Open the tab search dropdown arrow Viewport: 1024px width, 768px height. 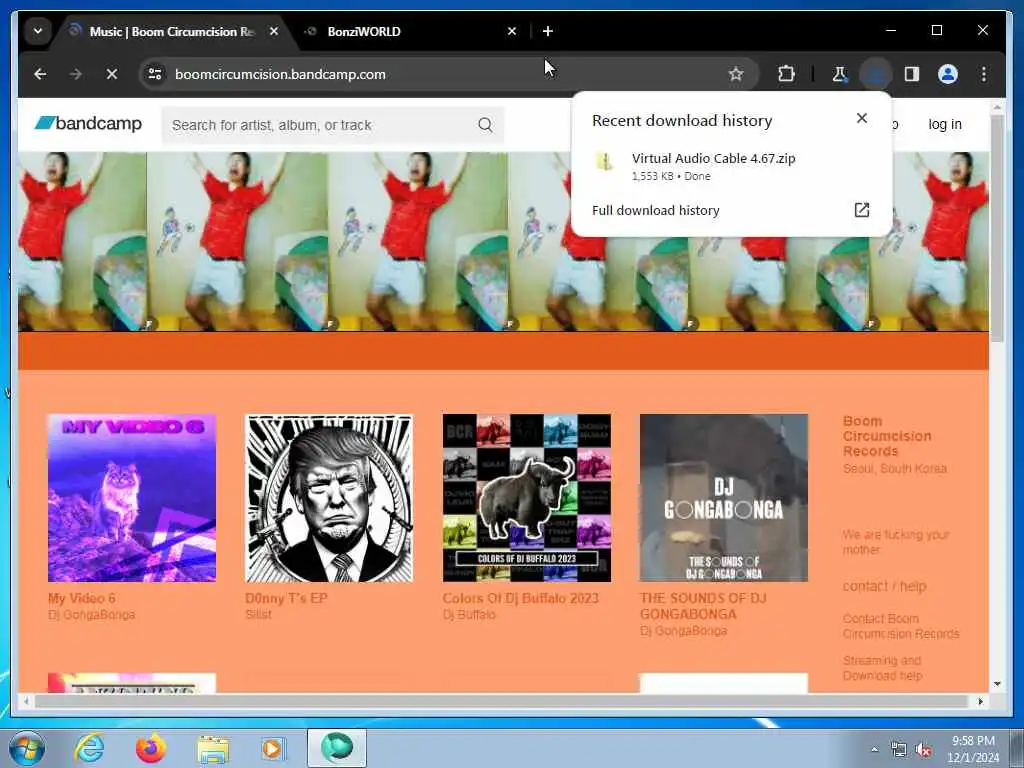pyautogui.click(x=38, y=31)
